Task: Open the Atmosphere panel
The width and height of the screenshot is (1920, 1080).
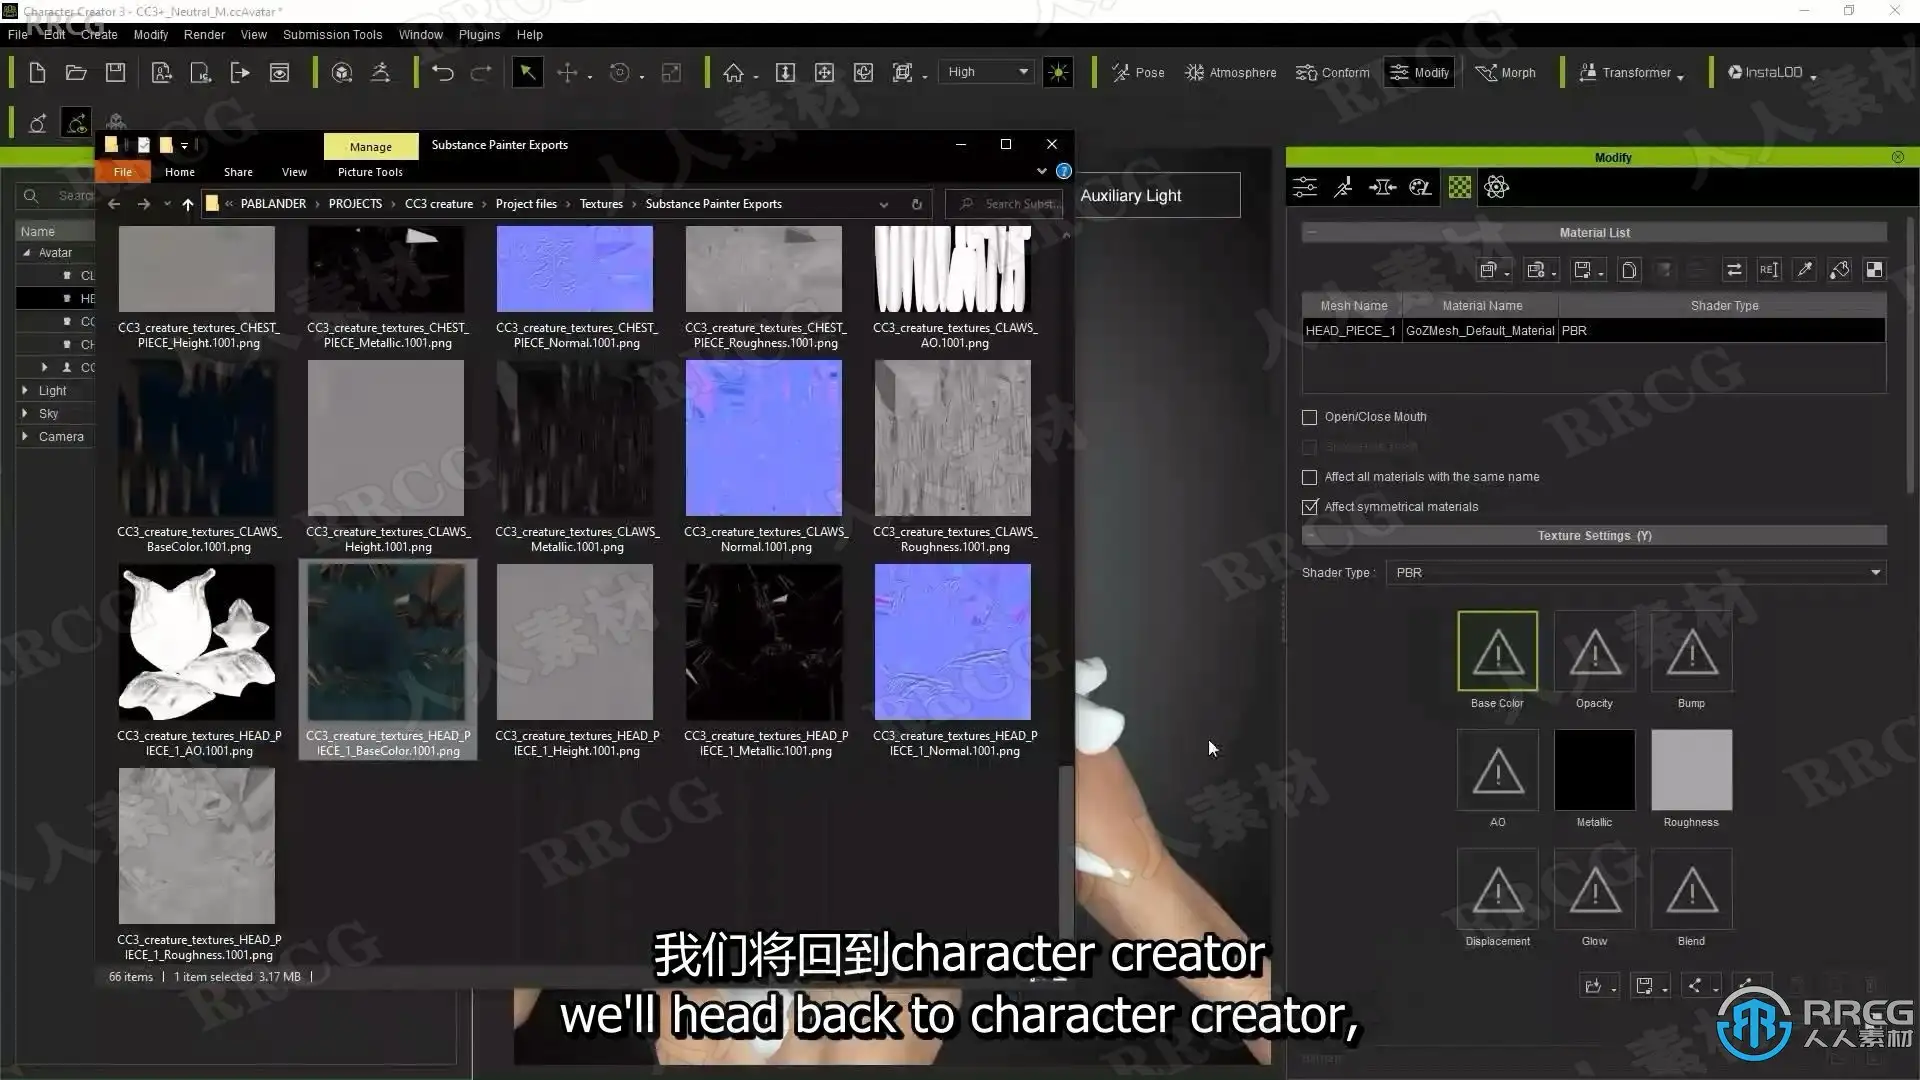Action: tap(1230, 72)
